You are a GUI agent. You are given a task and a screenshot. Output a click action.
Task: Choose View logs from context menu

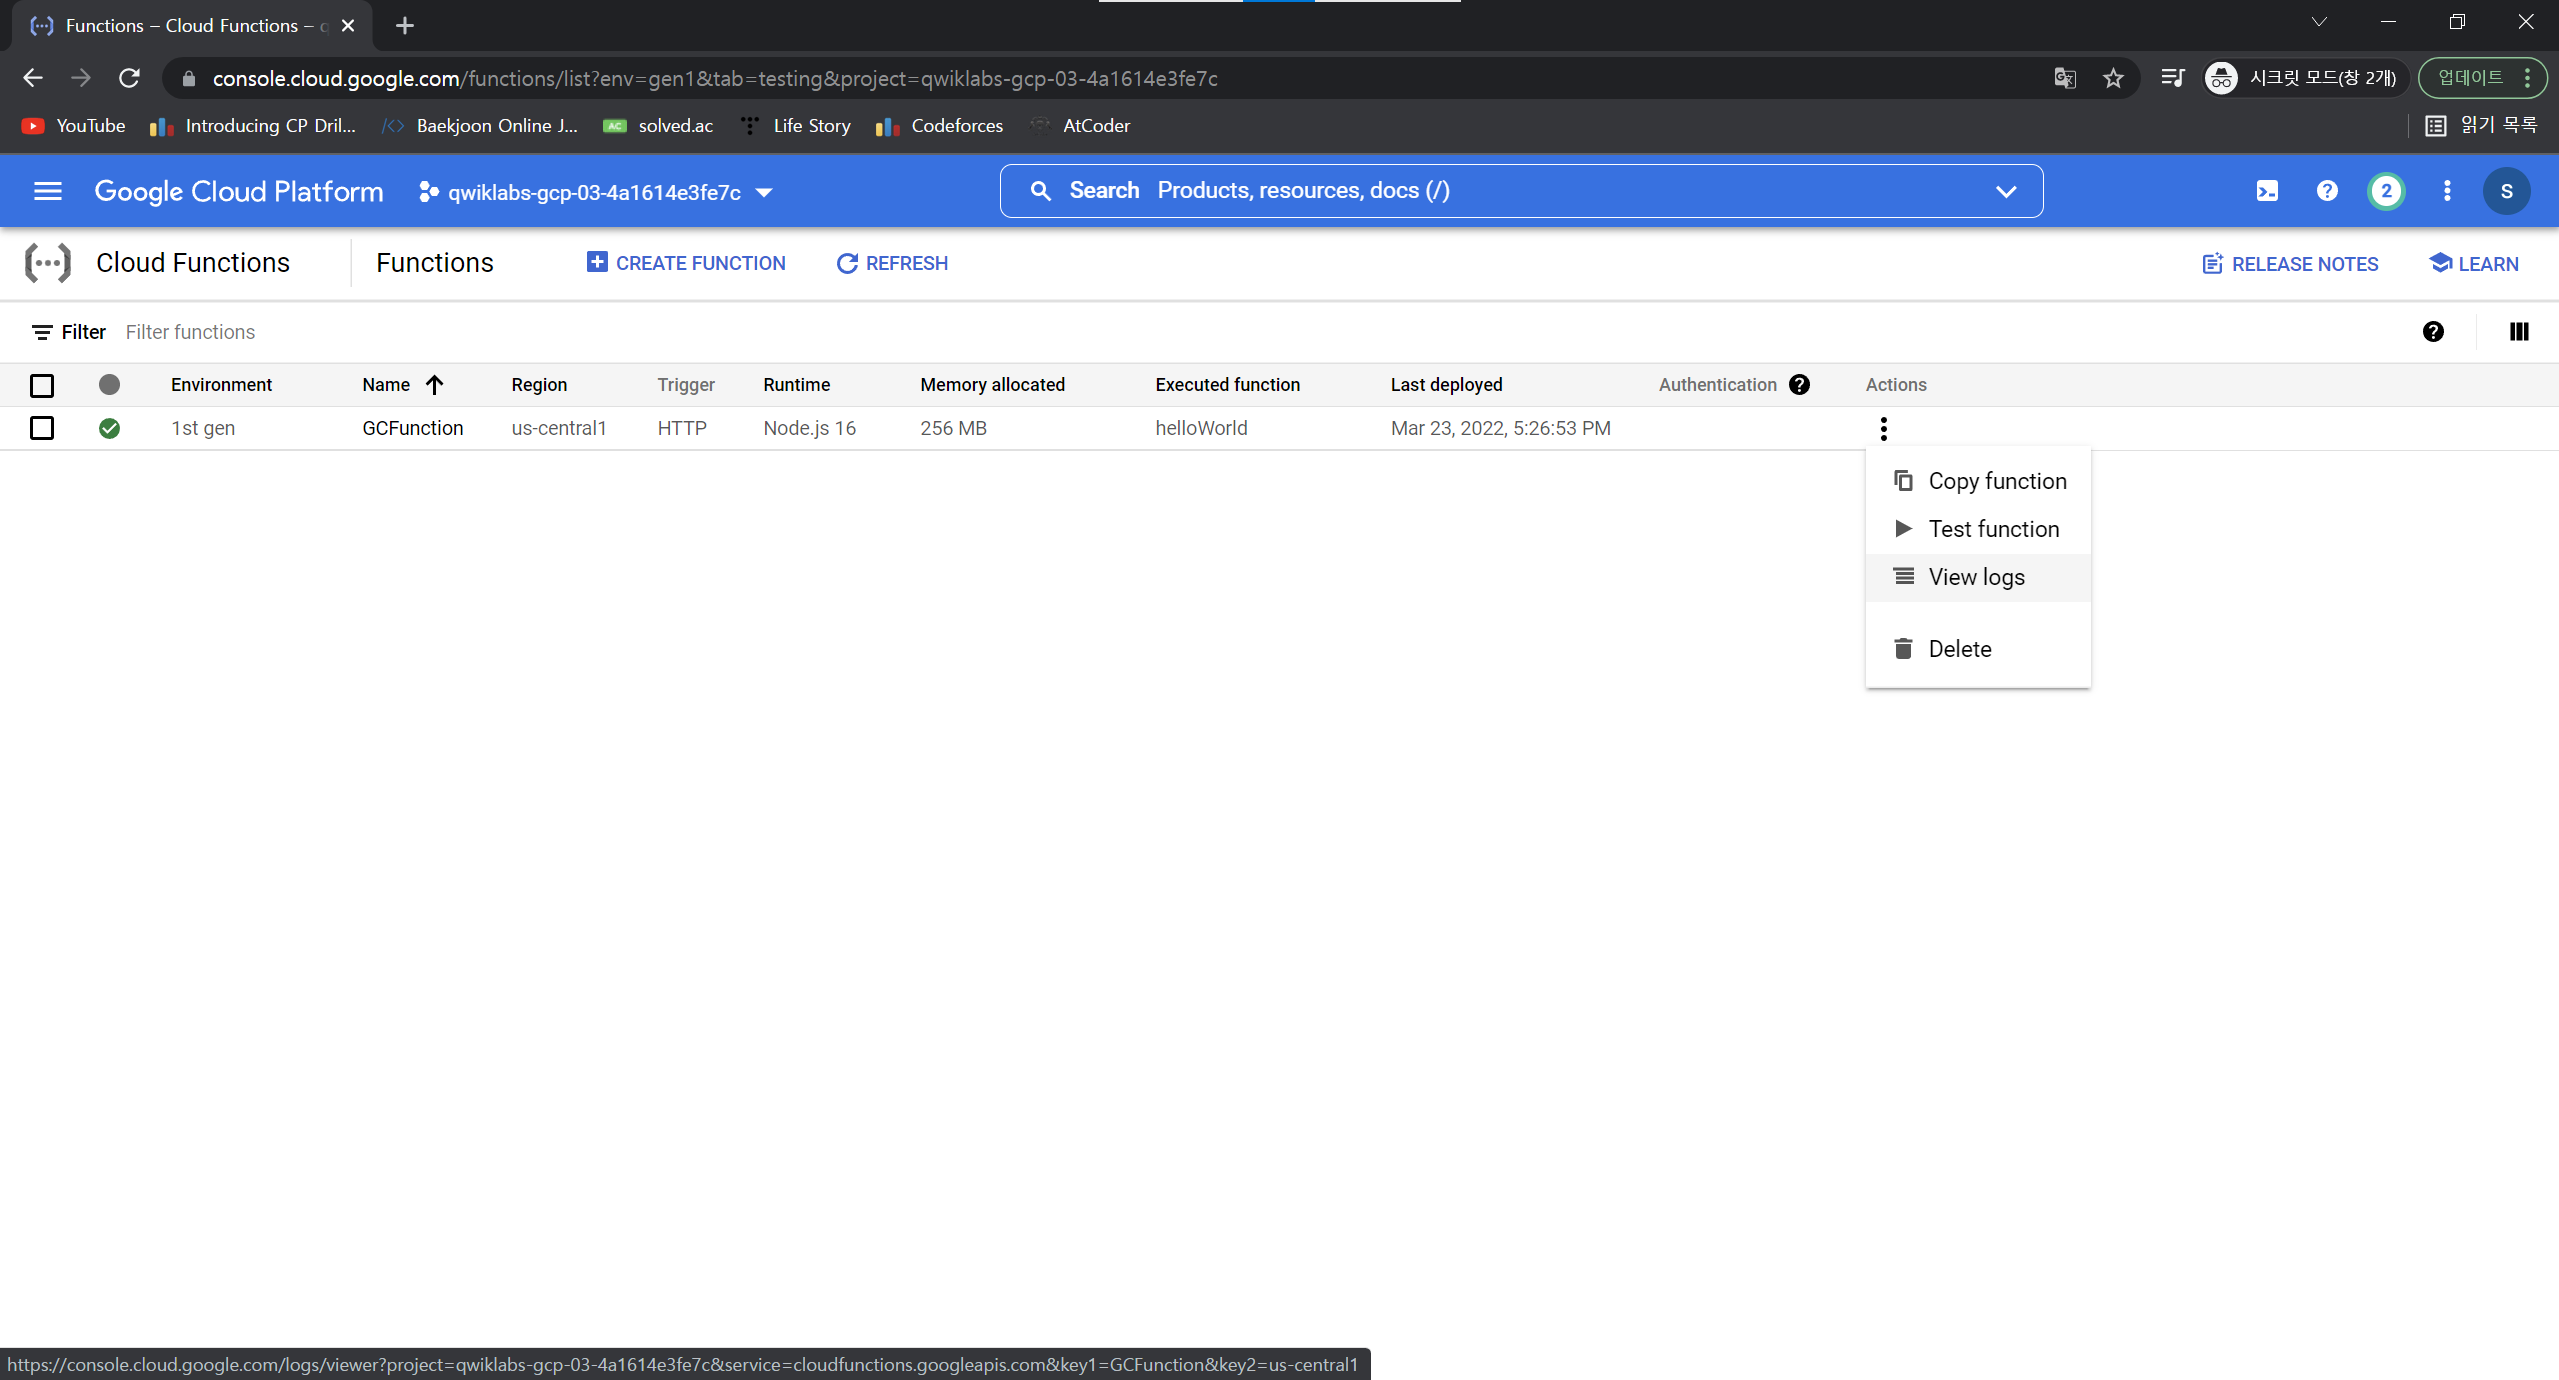[1976, 577]
